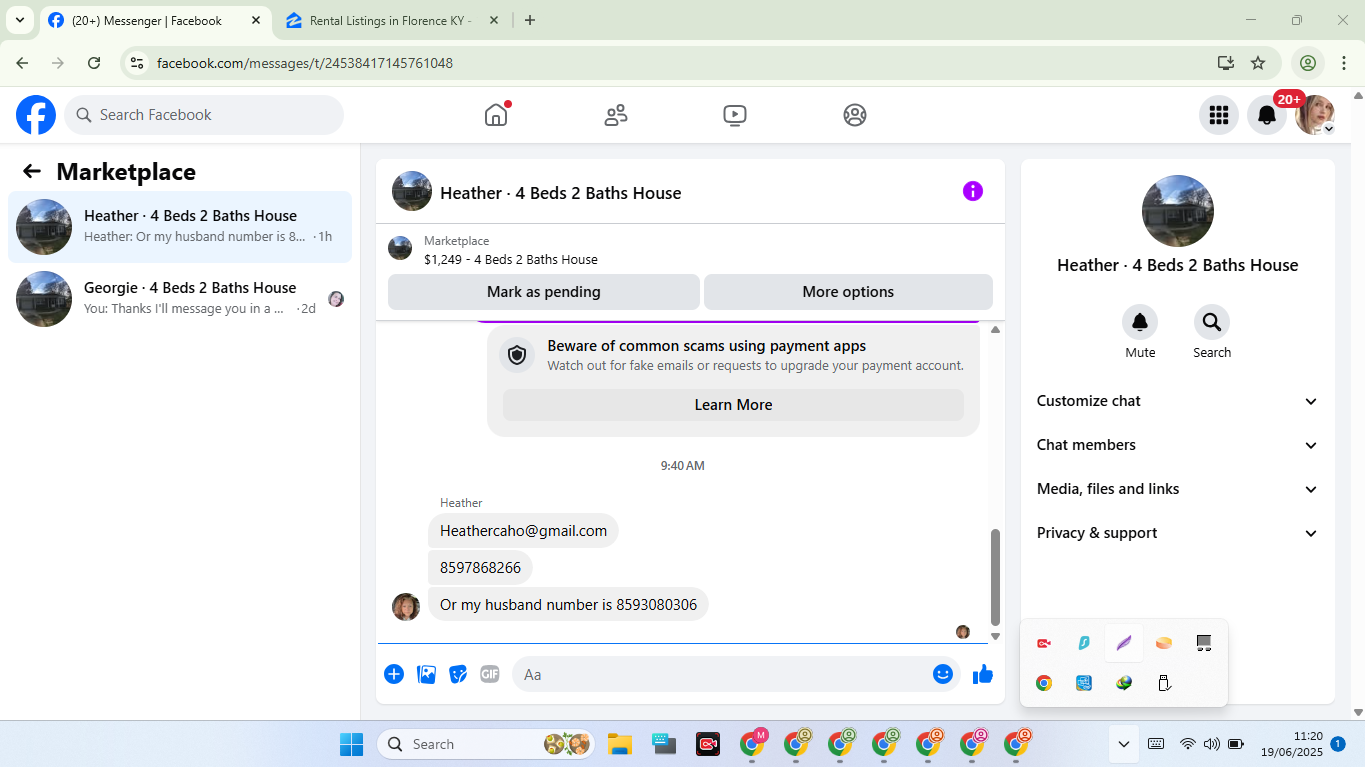Viewport: 1365px width, 767px height.
Task: Choose a GIF from the composer
Action: [x=490, y=674]
